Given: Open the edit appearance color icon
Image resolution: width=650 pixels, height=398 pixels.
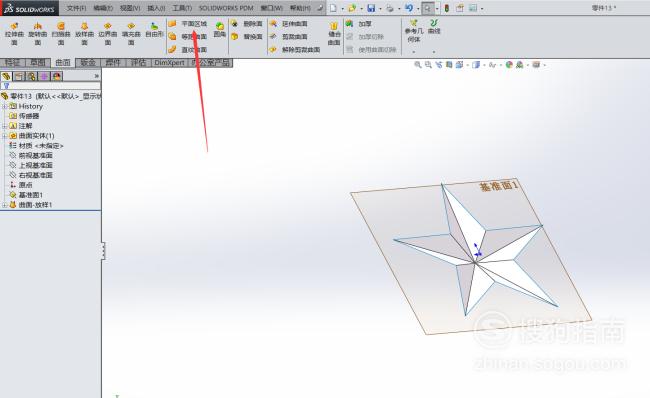Looking at the screenshot, I should tap(509, 65).
